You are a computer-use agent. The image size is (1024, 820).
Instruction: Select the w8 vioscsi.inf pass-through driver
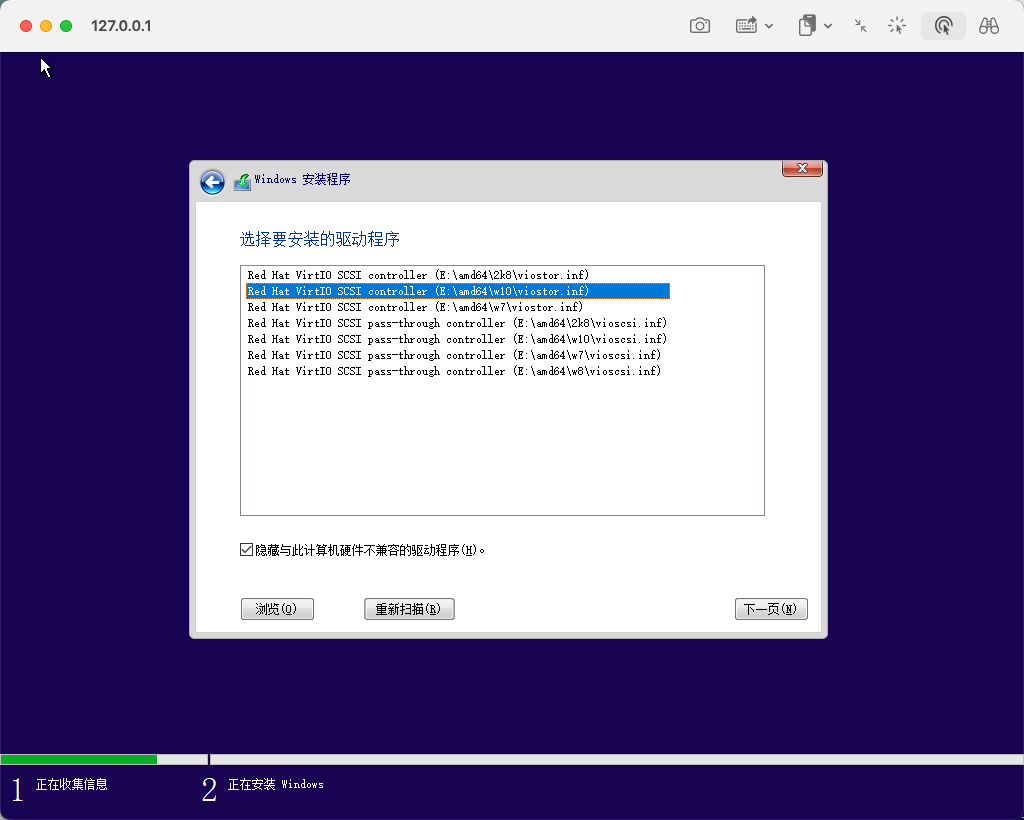(x=454, y=371)
